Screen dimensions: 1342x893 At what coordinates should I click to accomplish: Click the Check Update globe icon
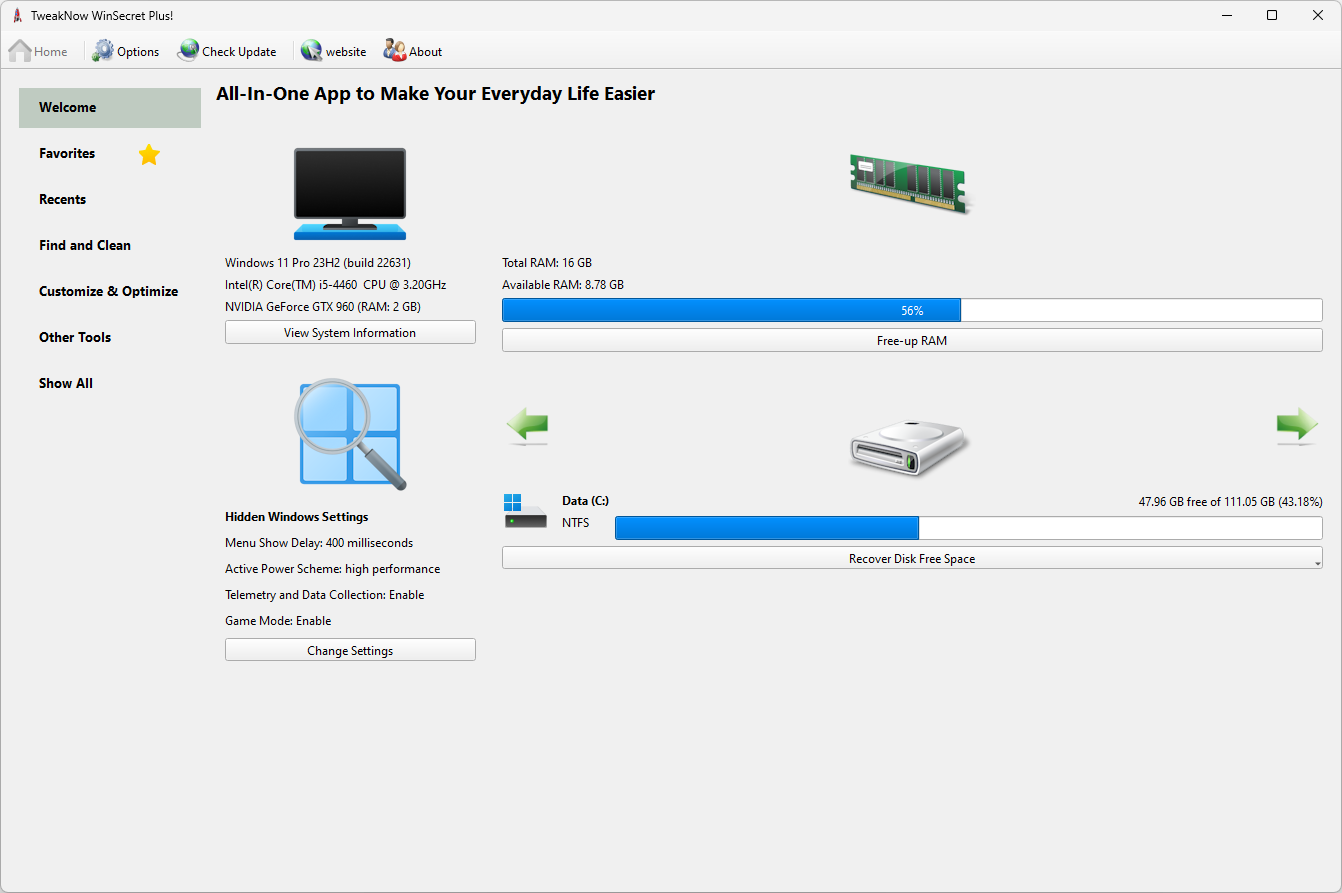coord(188,51)
